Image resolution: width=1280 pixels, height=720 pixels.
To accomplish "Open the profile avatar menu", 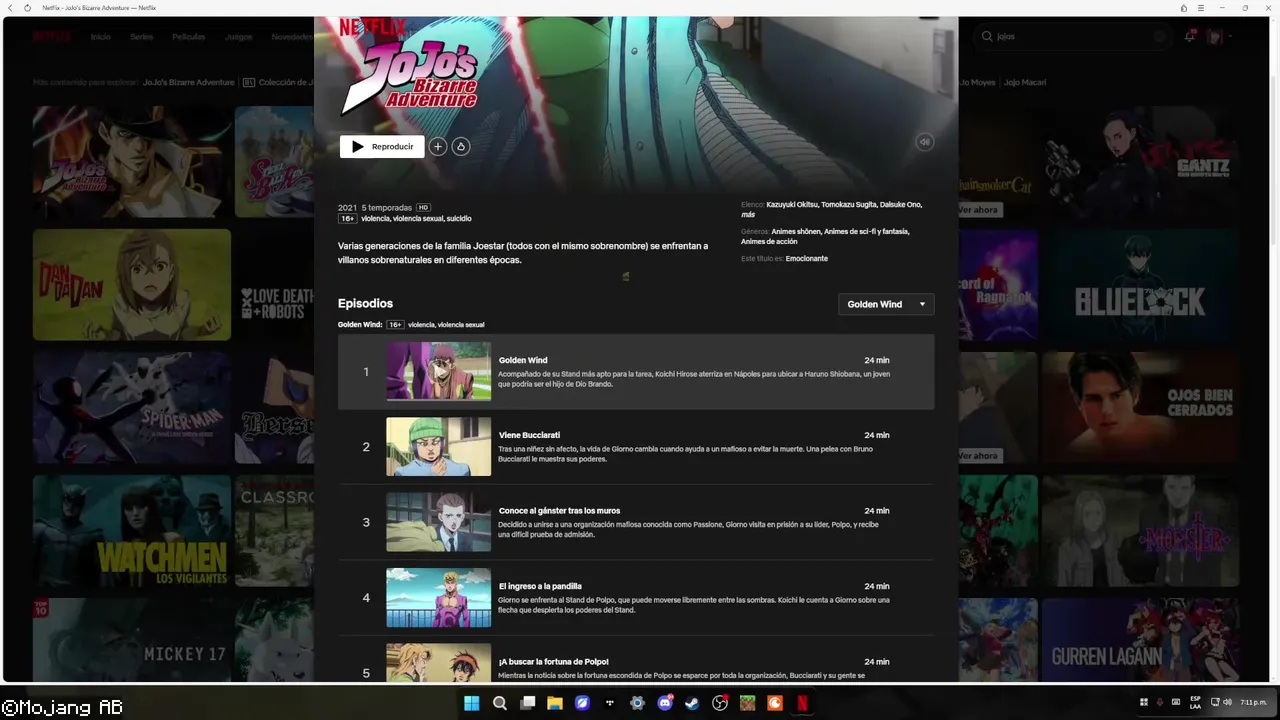I will click(x=1215, y=36).
